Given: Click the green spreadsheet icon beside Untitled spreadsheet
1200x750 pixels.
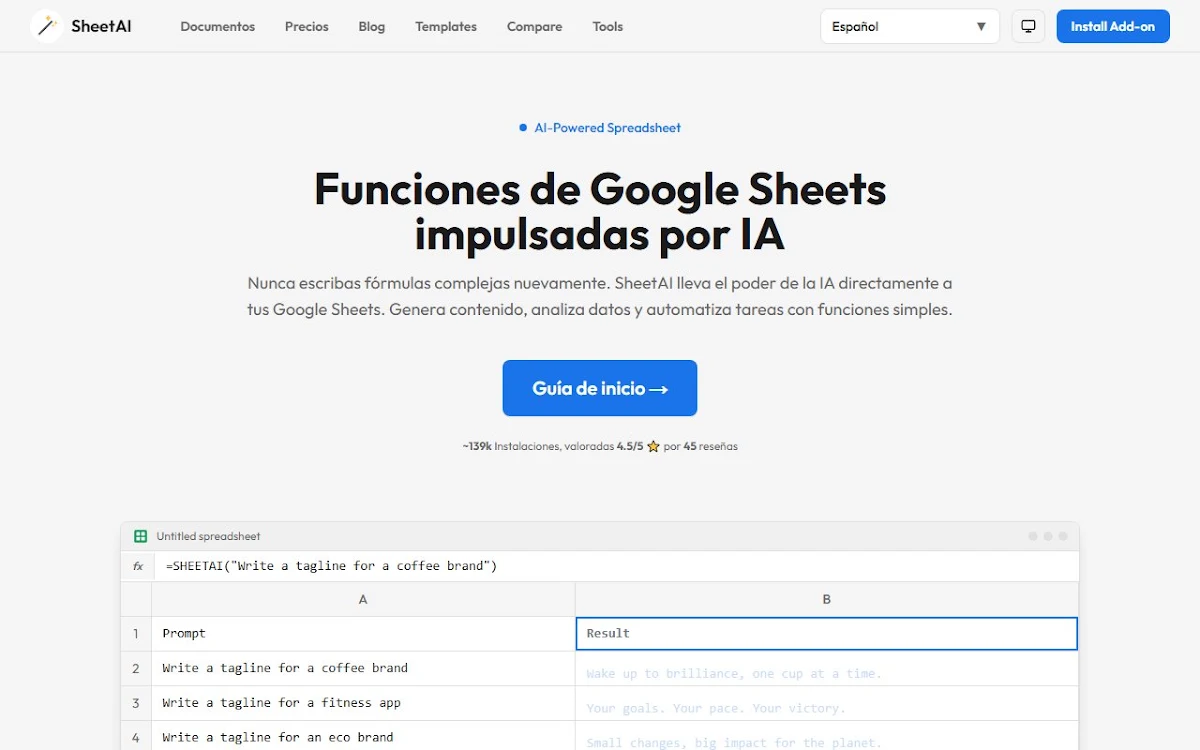Looking at the screenshot, I should [141, 537].
